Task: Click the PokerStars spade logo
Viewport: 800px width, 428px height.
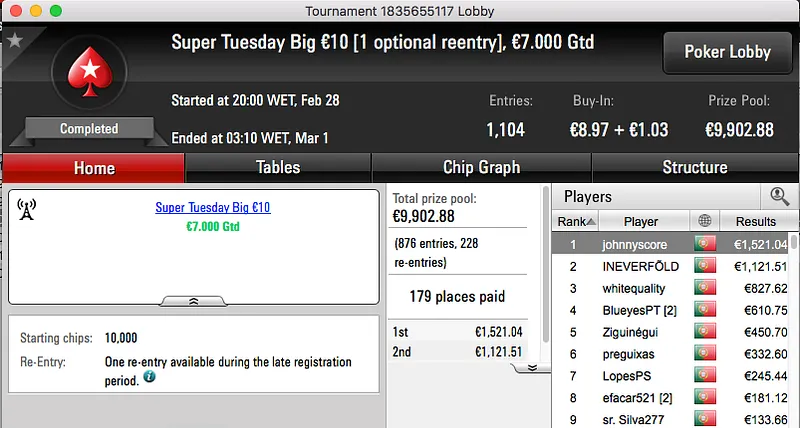Action: point(88,77)
